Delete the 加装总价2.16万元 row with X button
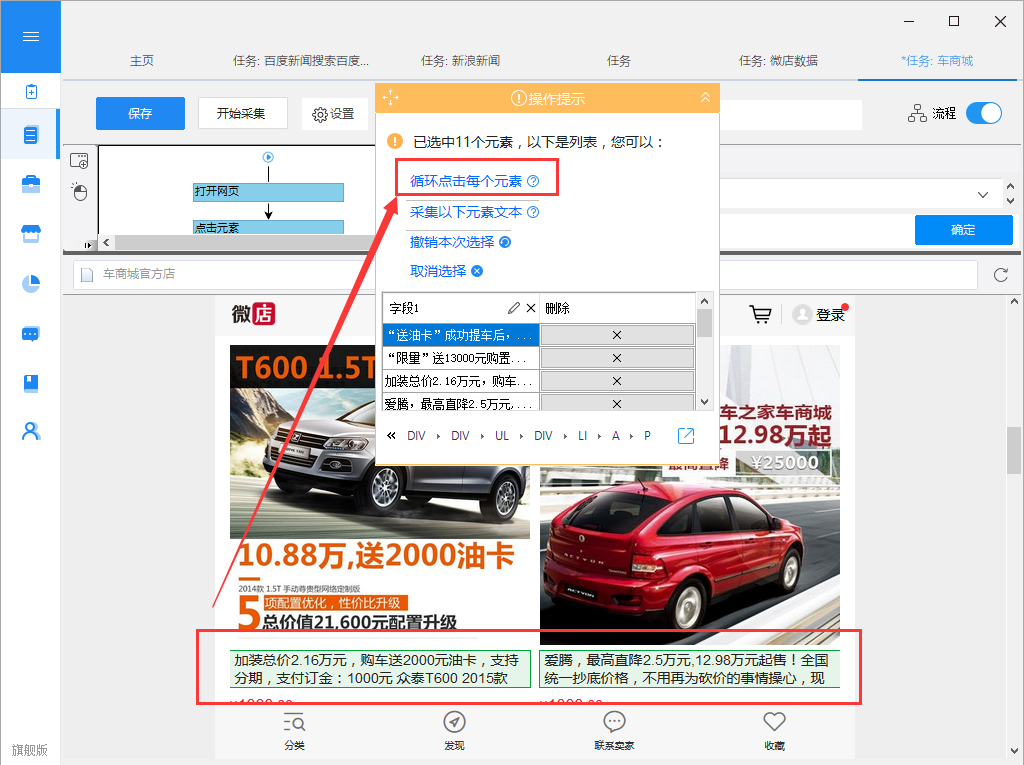Screen dimensions: 1024x765 click(617, 381)
